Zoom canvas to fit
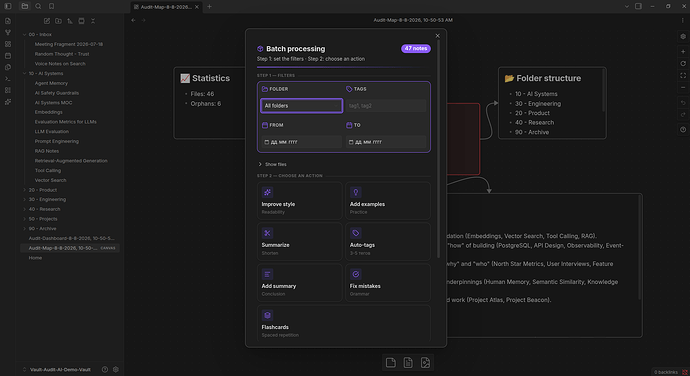This screenshot has height=376, width=690. pyautogui.click(x=683, y=76)
